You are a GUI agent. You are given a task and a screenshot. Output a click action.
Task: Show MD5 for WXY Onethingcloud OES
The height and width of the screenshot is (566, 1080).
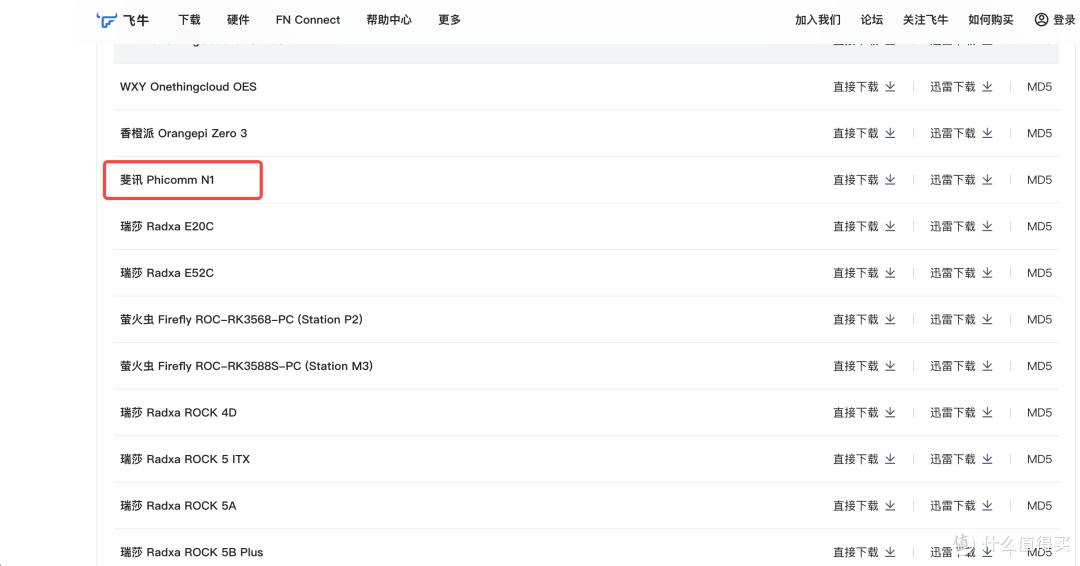click(x=1039, y=87)
